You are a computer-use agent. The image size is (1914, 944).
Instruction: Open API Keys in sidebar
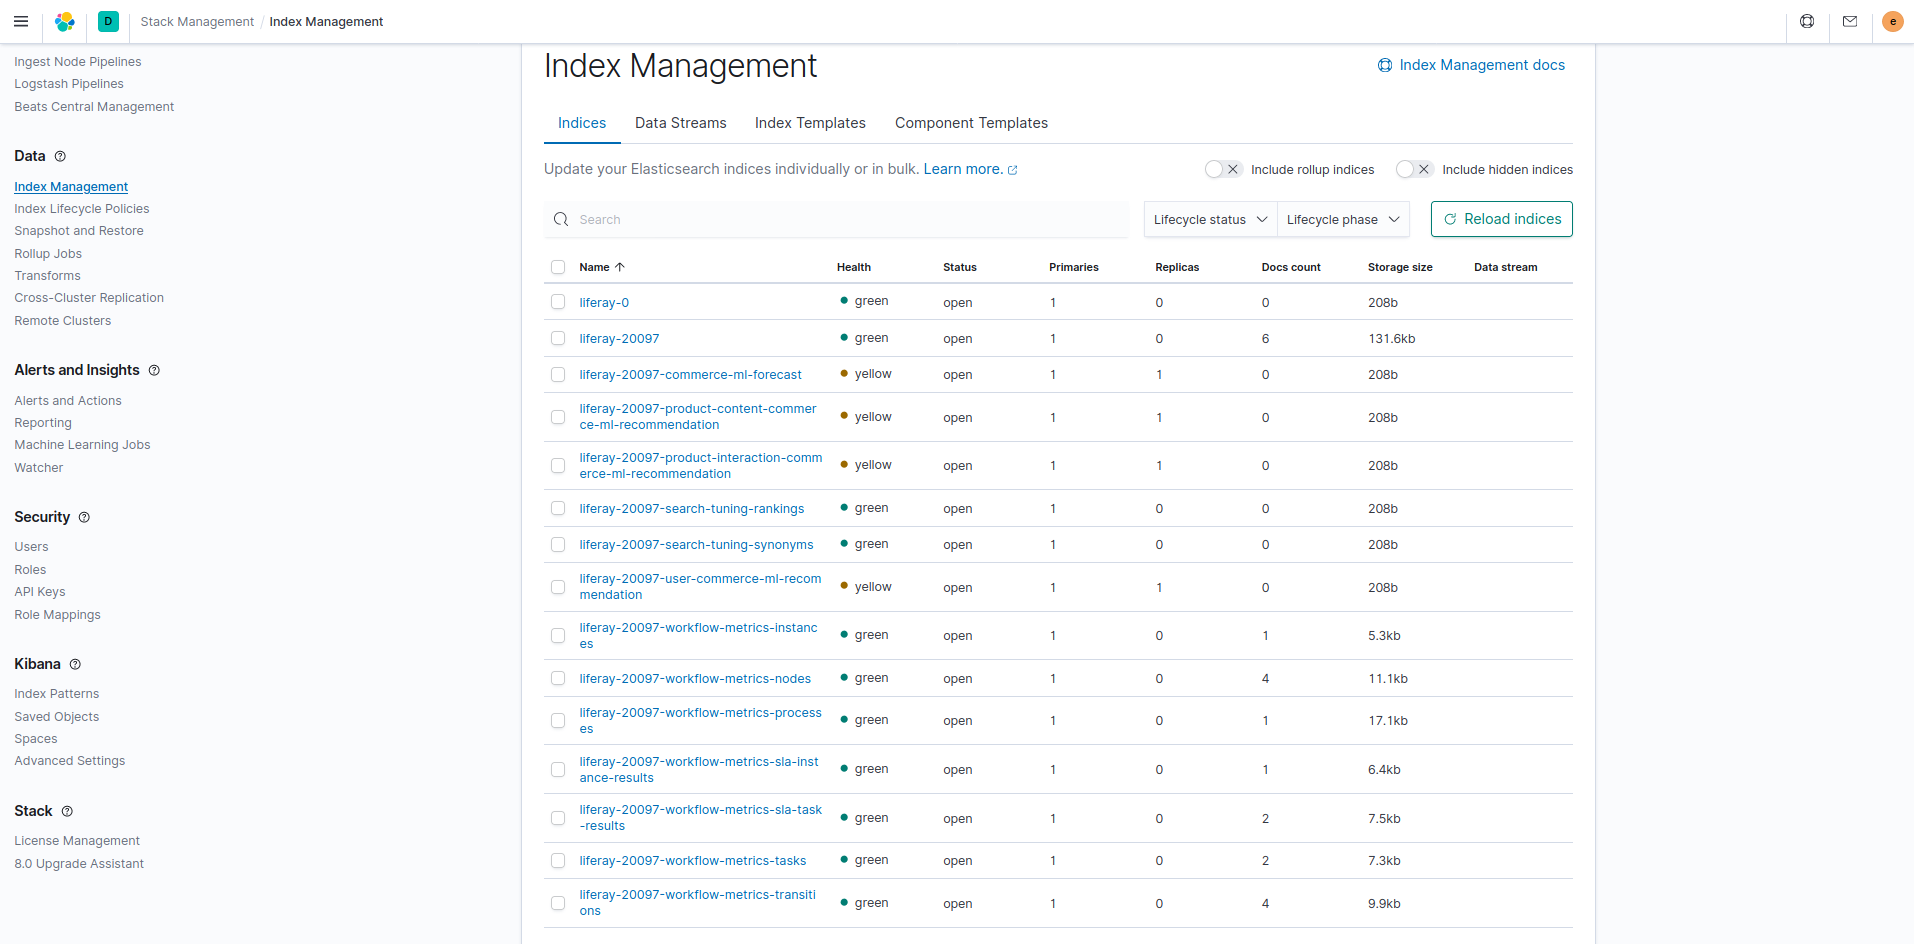tap(40, 592)
